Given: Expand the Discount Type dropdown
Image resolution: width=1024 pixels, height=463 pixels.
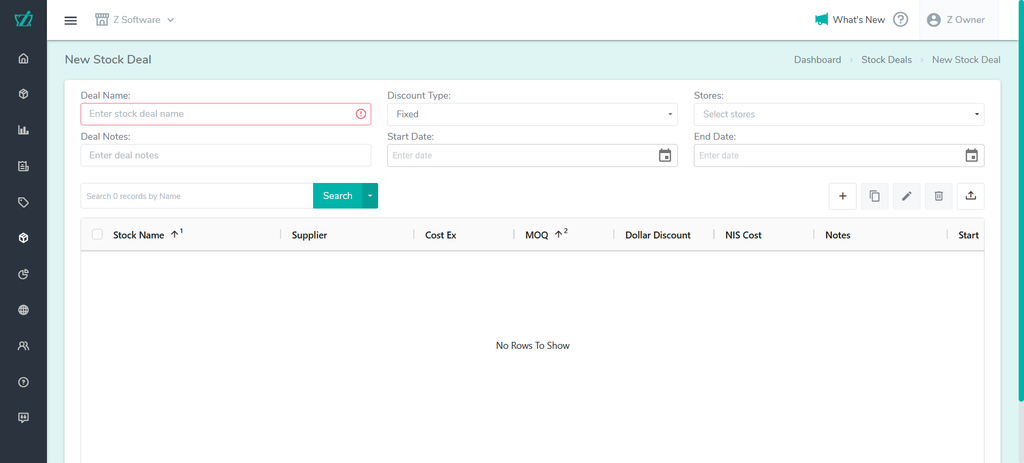Looking at the screenshot, I should [532, 114].
